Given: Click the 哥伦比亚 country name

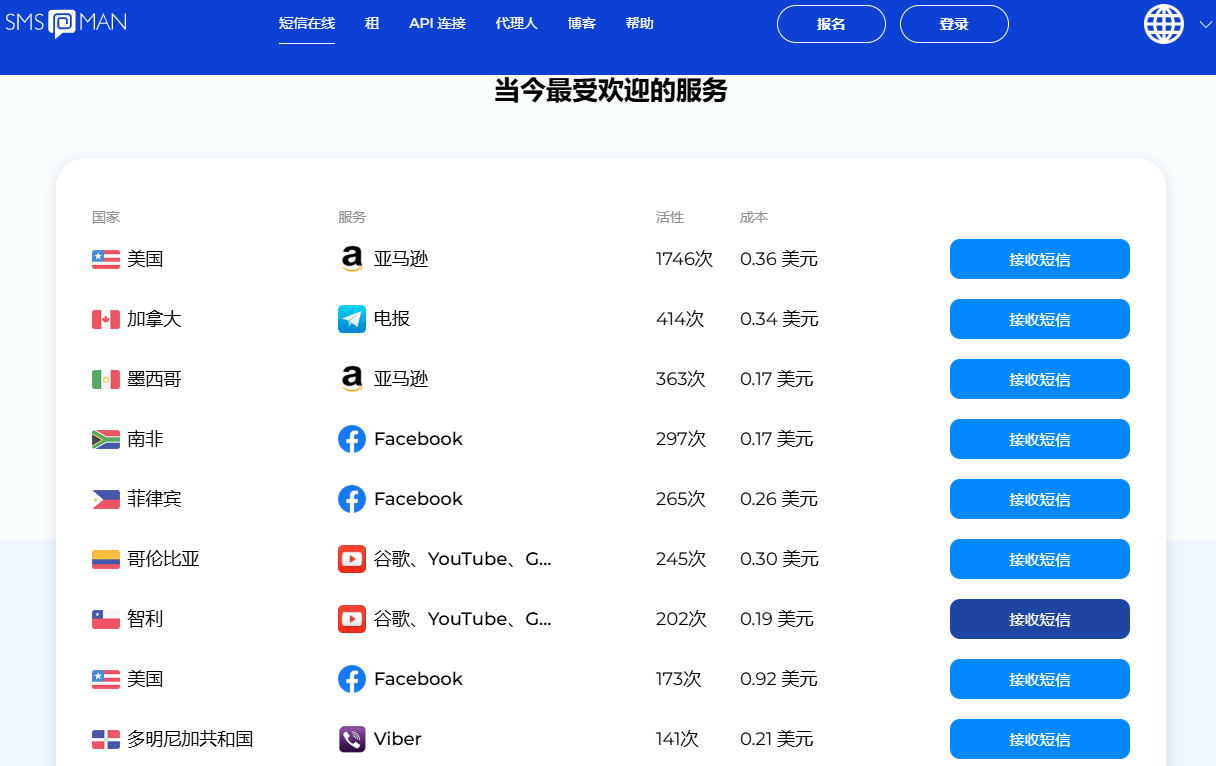Looking at the screenshot, I should [163, 559].
